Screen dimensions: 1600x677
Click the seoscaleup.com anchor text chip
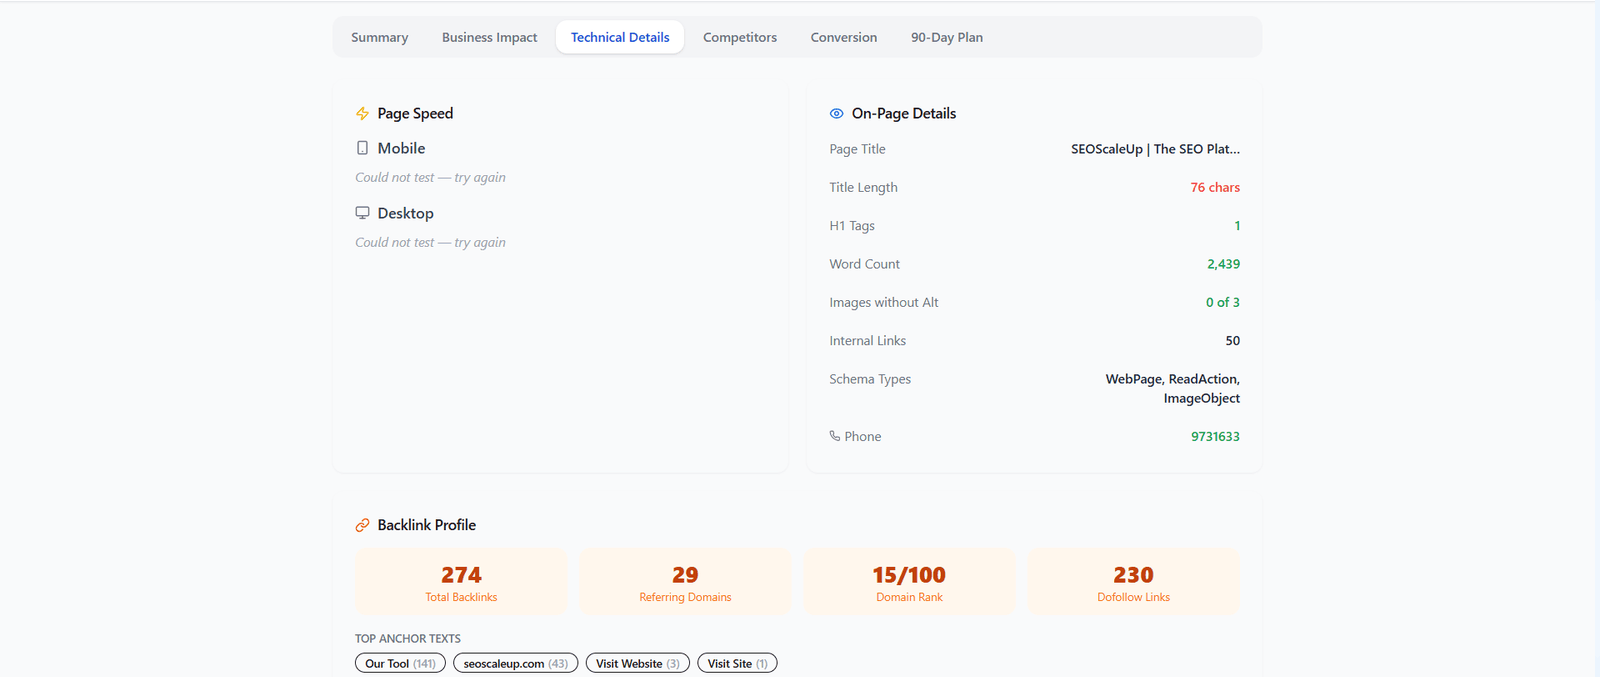click(515, 663)
